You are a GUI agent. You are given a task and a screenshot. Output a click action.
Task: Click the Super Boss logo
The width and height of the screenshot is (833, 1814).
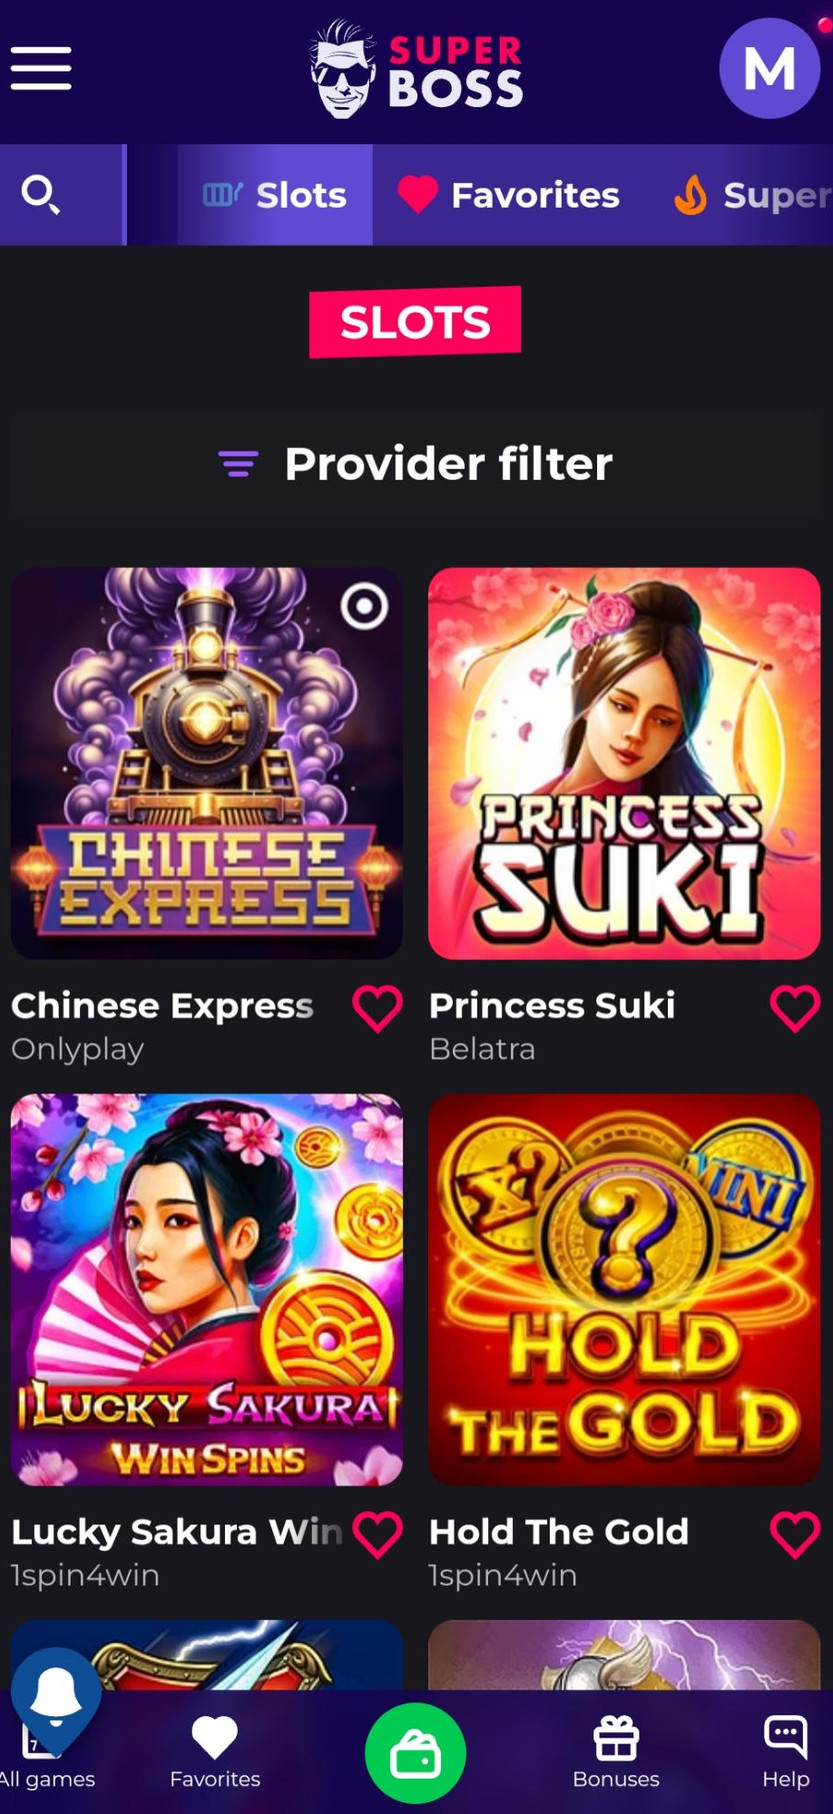416,68
